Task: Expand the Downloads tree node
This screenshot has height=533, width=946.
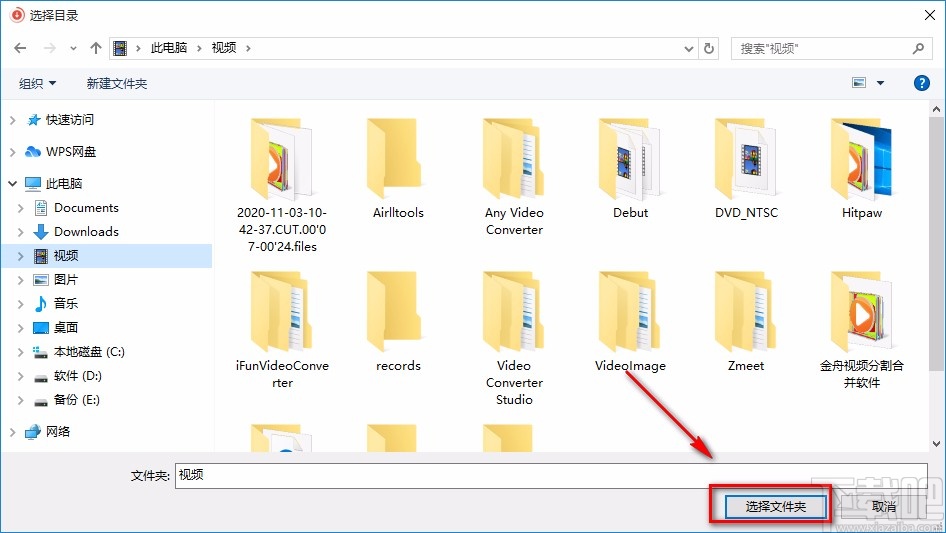Action: point(21,232)
